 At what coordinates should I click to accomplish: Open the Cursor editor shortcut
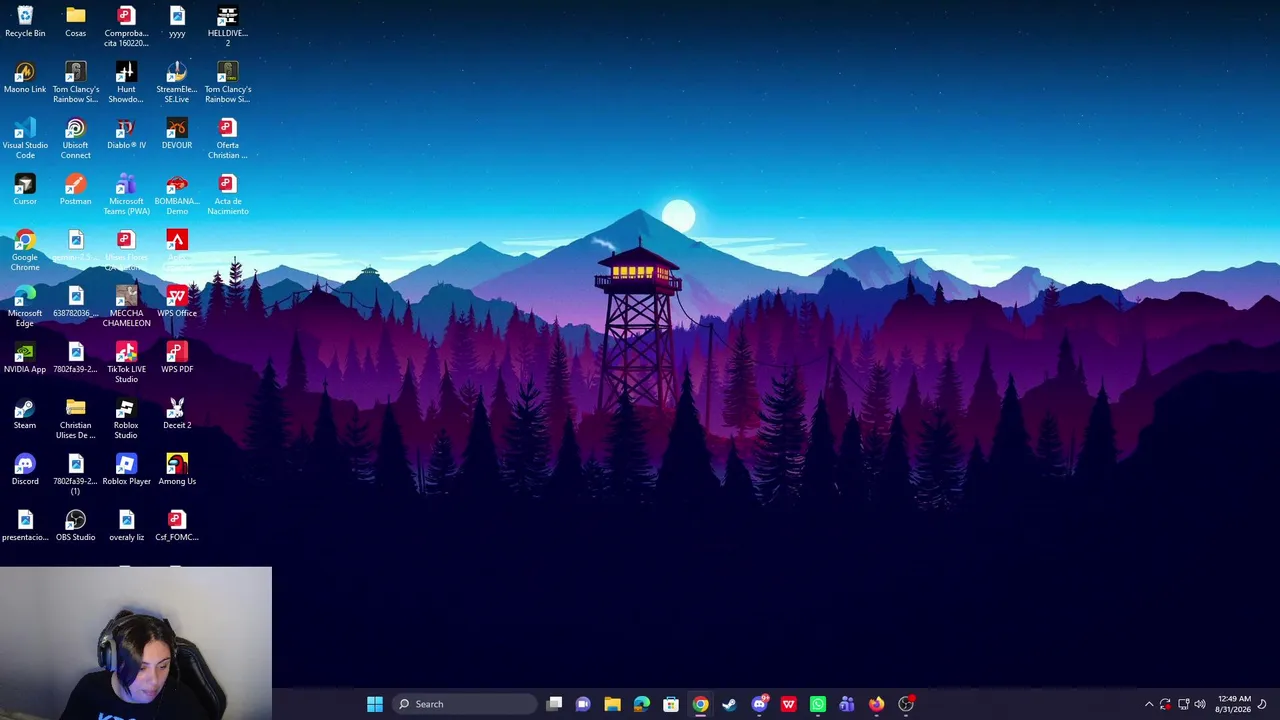point(25,190)
